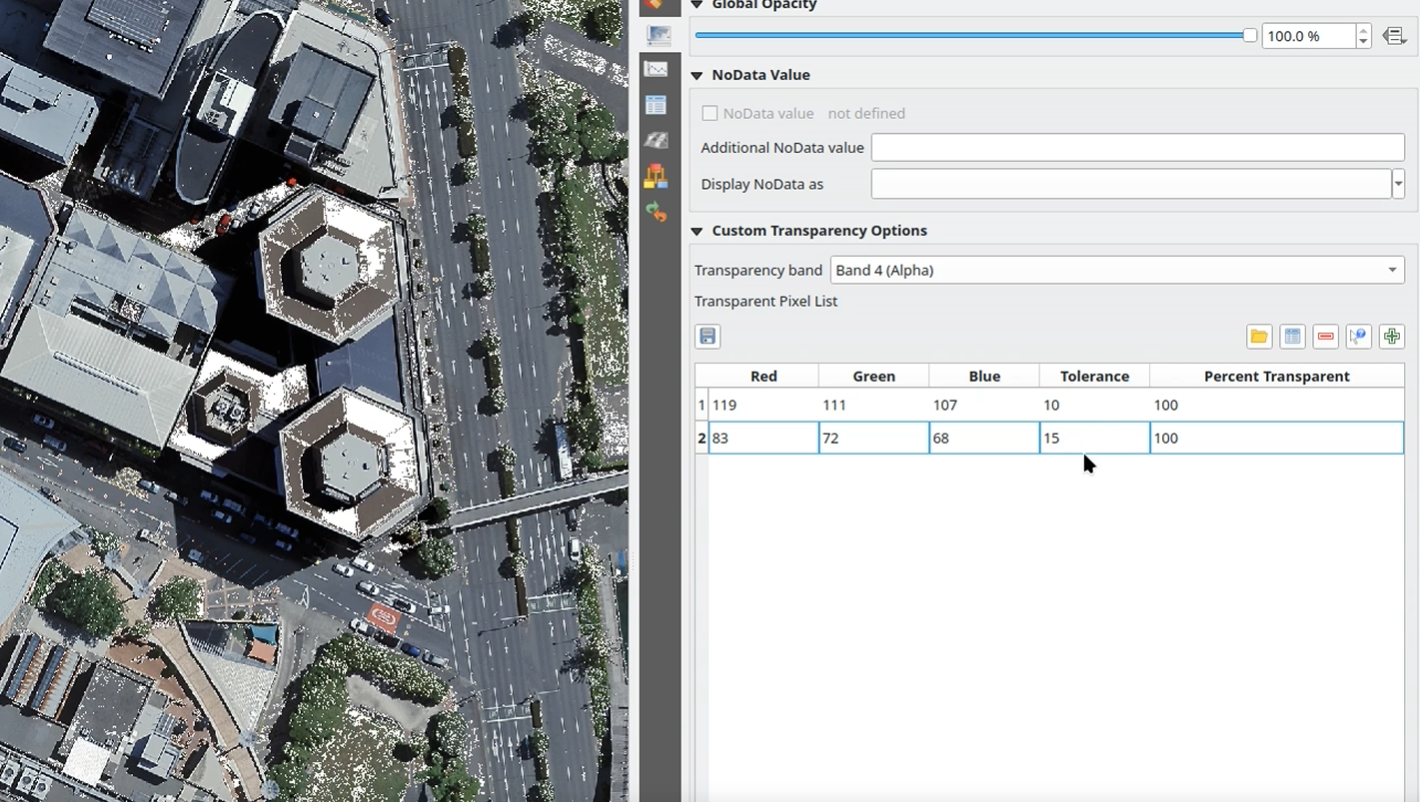
Task: Collapse the Custom Transparency Options section
Action: pos(697,231)
